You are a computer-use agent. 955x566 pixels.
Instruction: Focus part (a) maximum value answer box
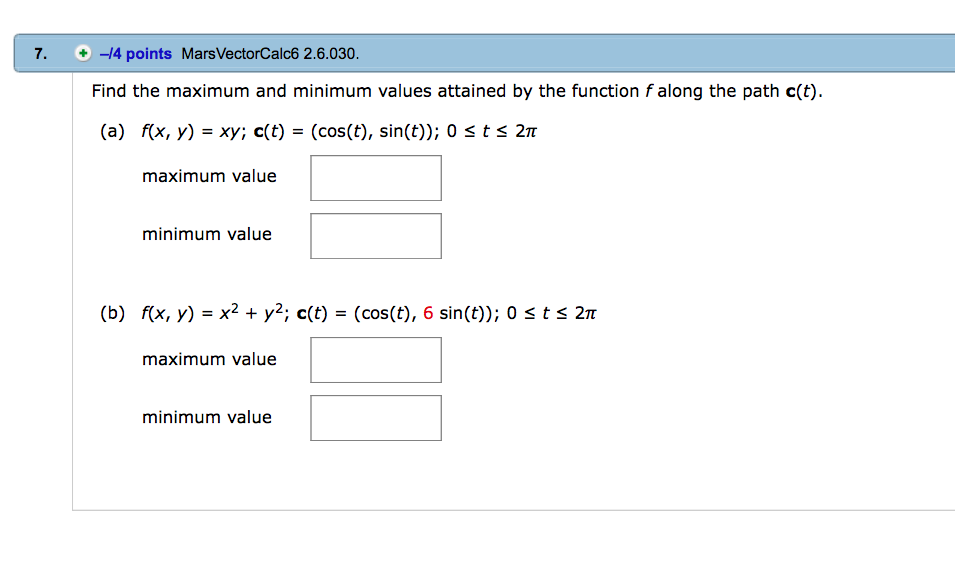point(376,178)
